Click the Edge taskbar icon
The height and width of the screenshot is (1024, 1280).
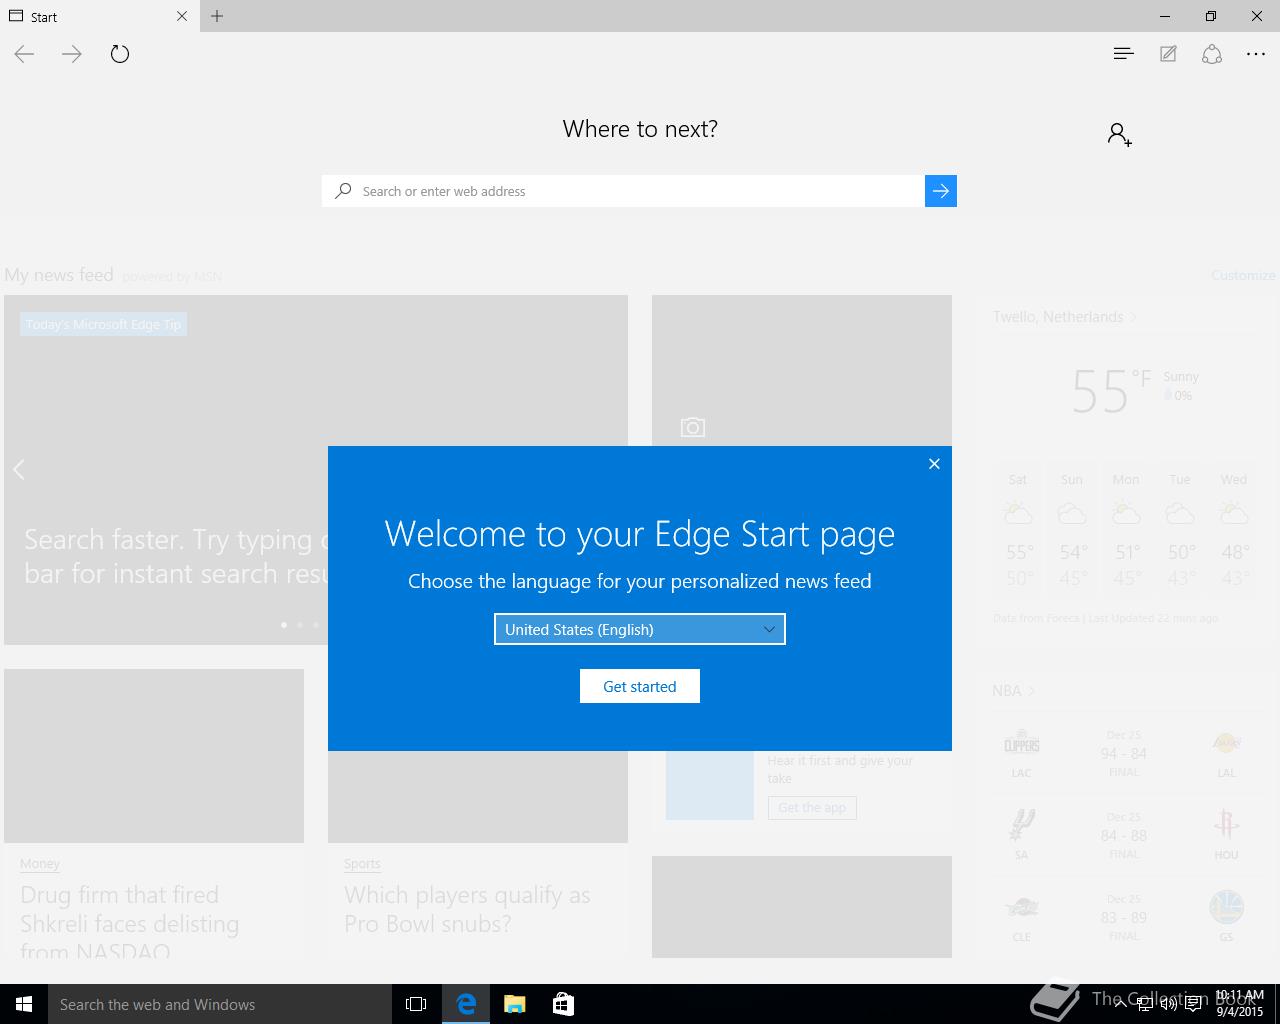pos(466,1004)
